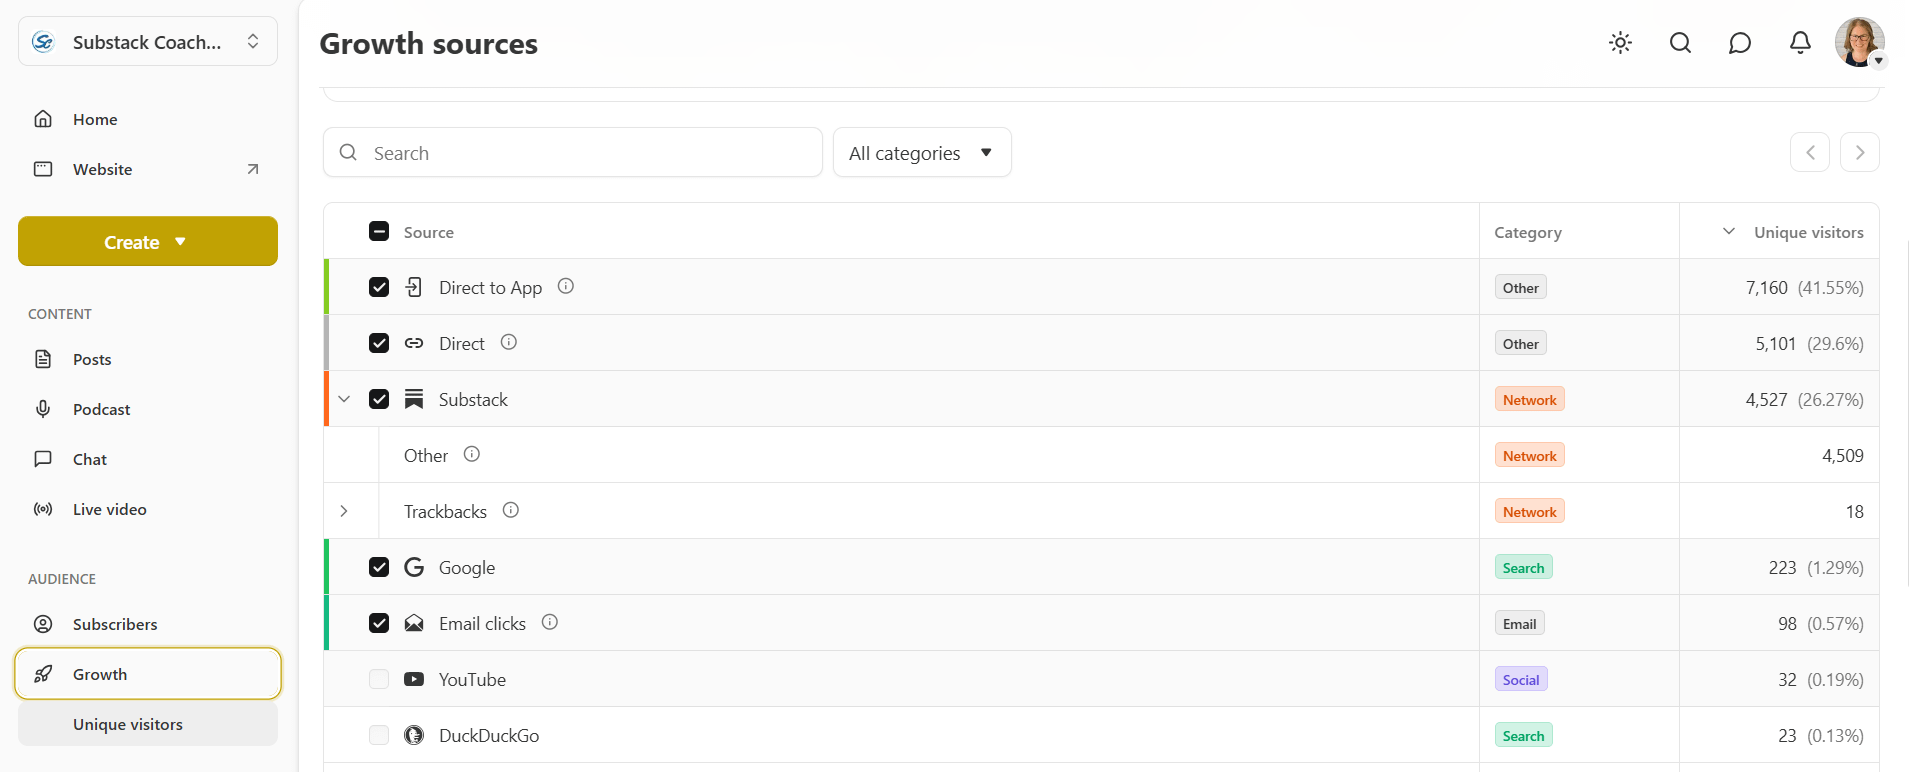Collapse the Substack source row
Screen dimensions: 1909x772
point(344,399)
